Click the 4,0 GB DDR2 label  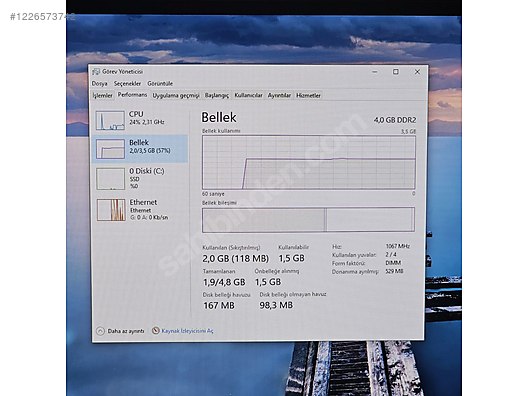(395, 120)
